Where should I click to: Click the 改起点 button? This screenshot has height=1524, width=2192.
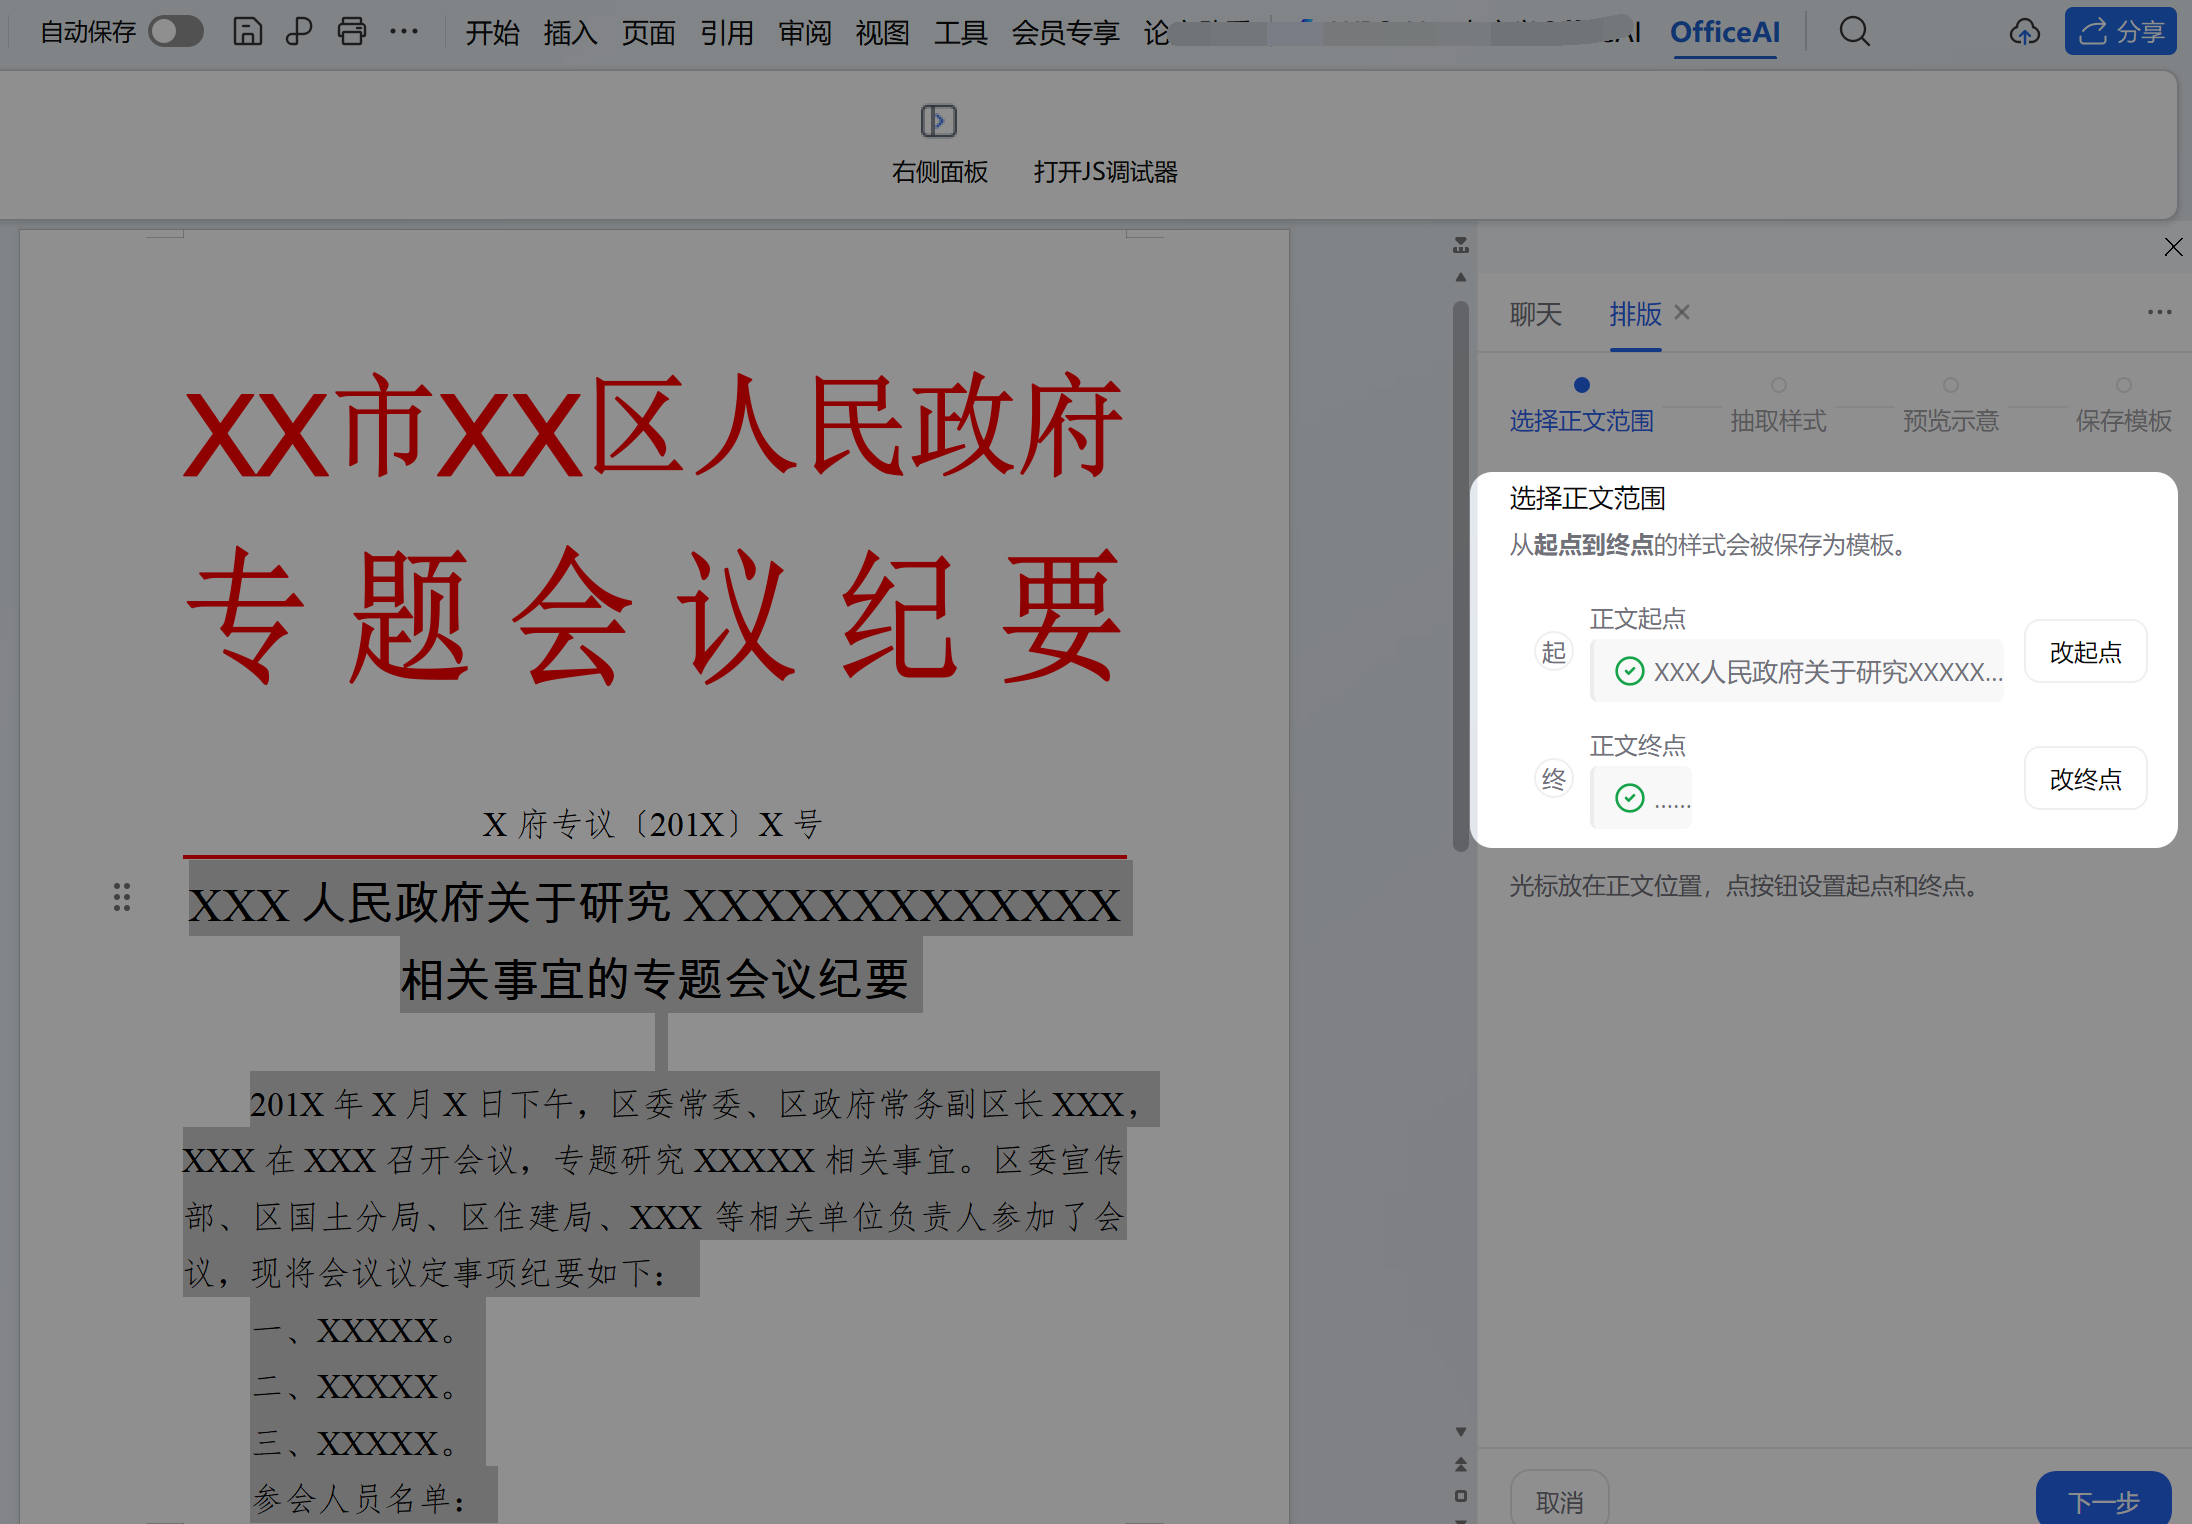pos(2085,652)
